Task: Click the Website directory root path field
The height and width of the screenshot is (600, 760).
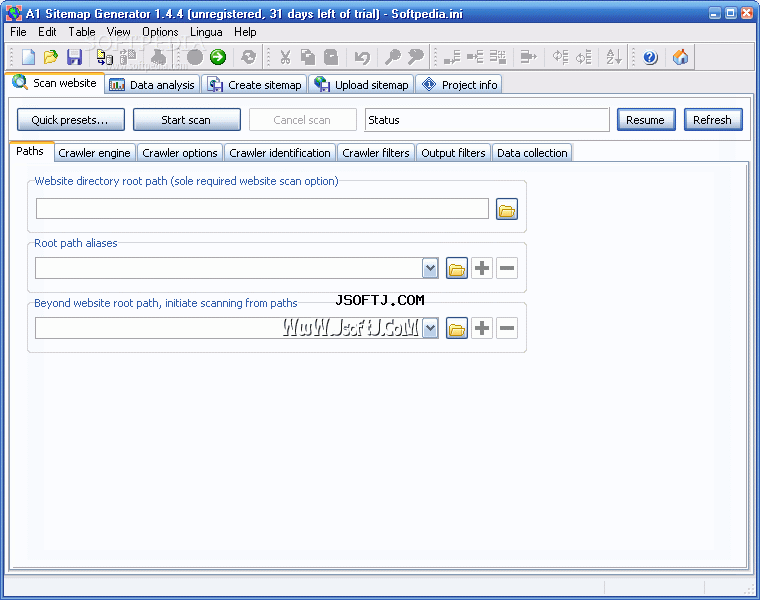Action: click(262, 208)
